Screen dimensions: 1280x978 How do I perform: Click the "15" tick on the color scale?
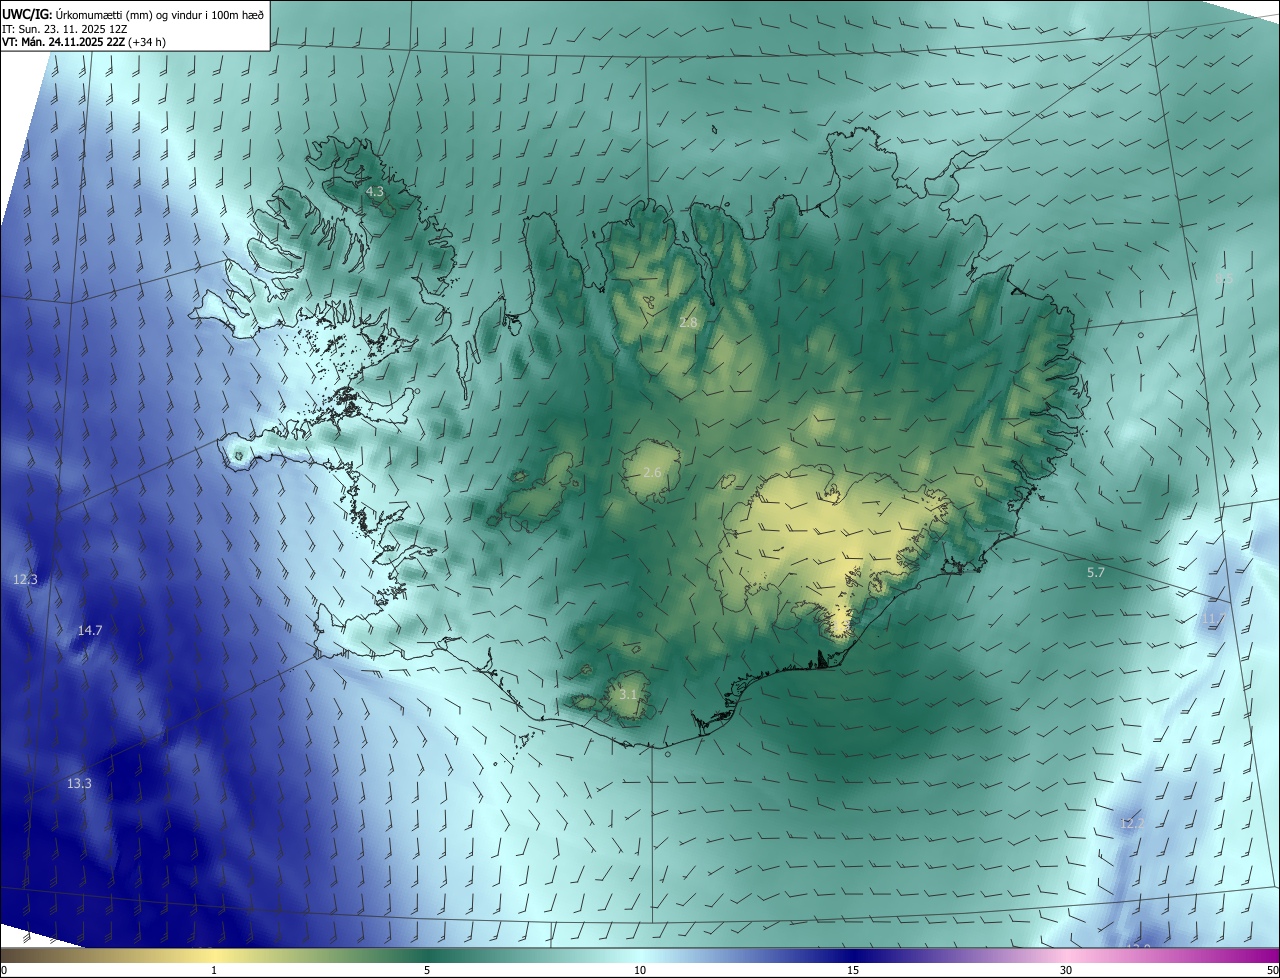click(853, 970)
